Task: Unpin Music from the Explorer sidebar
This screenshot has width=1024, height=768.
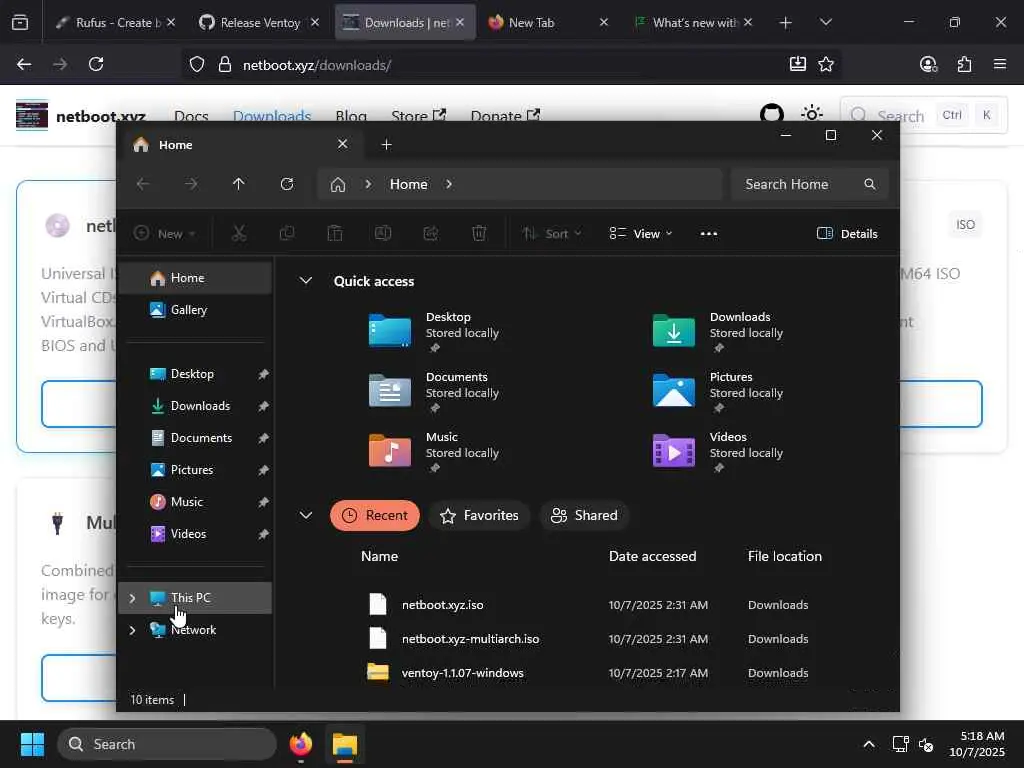Action: coord(263,502)
